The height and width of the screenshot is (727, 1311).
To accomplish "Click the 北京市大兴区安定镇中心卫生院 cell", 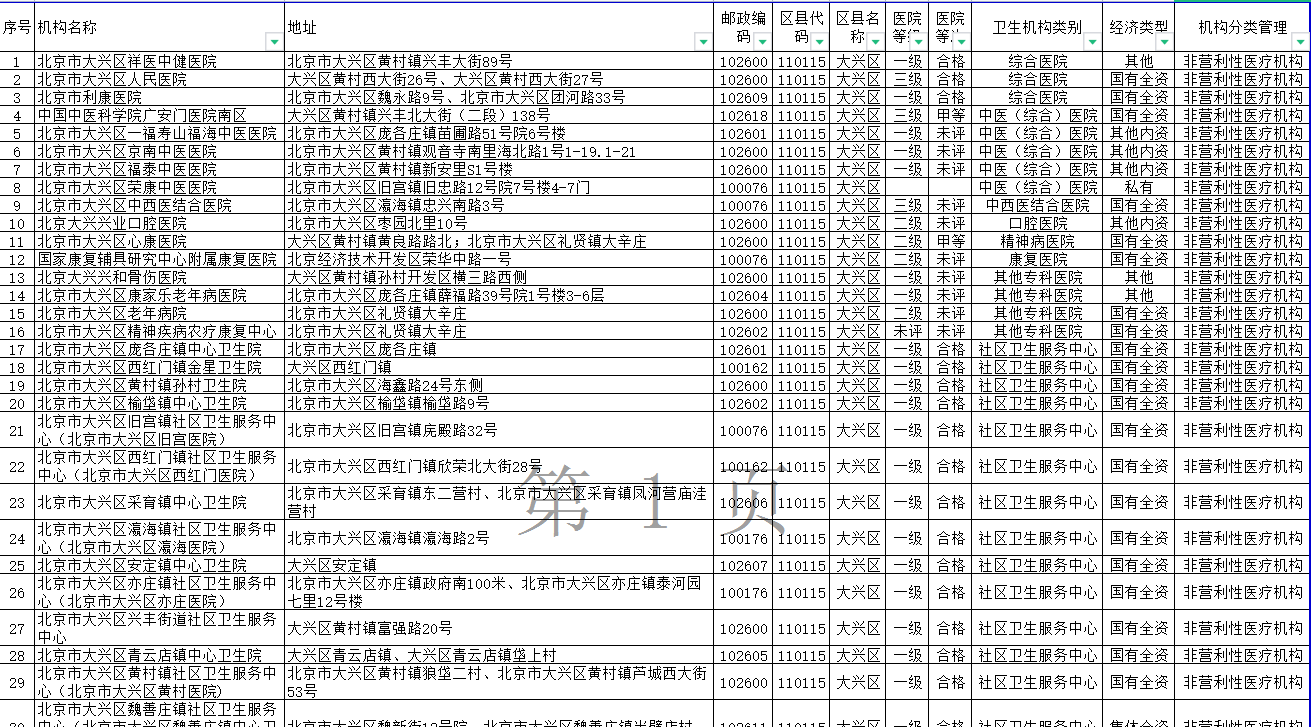I will coord(142,565).
